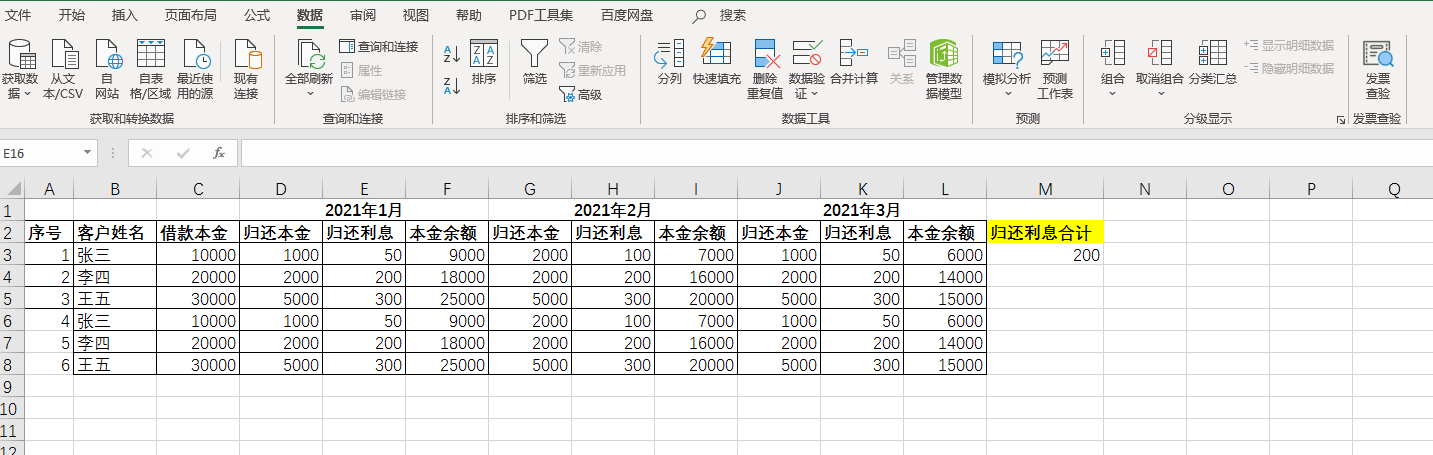Screen dimensions: 1433x455
Task: Select column M header
Action: tap(1045, 189)
